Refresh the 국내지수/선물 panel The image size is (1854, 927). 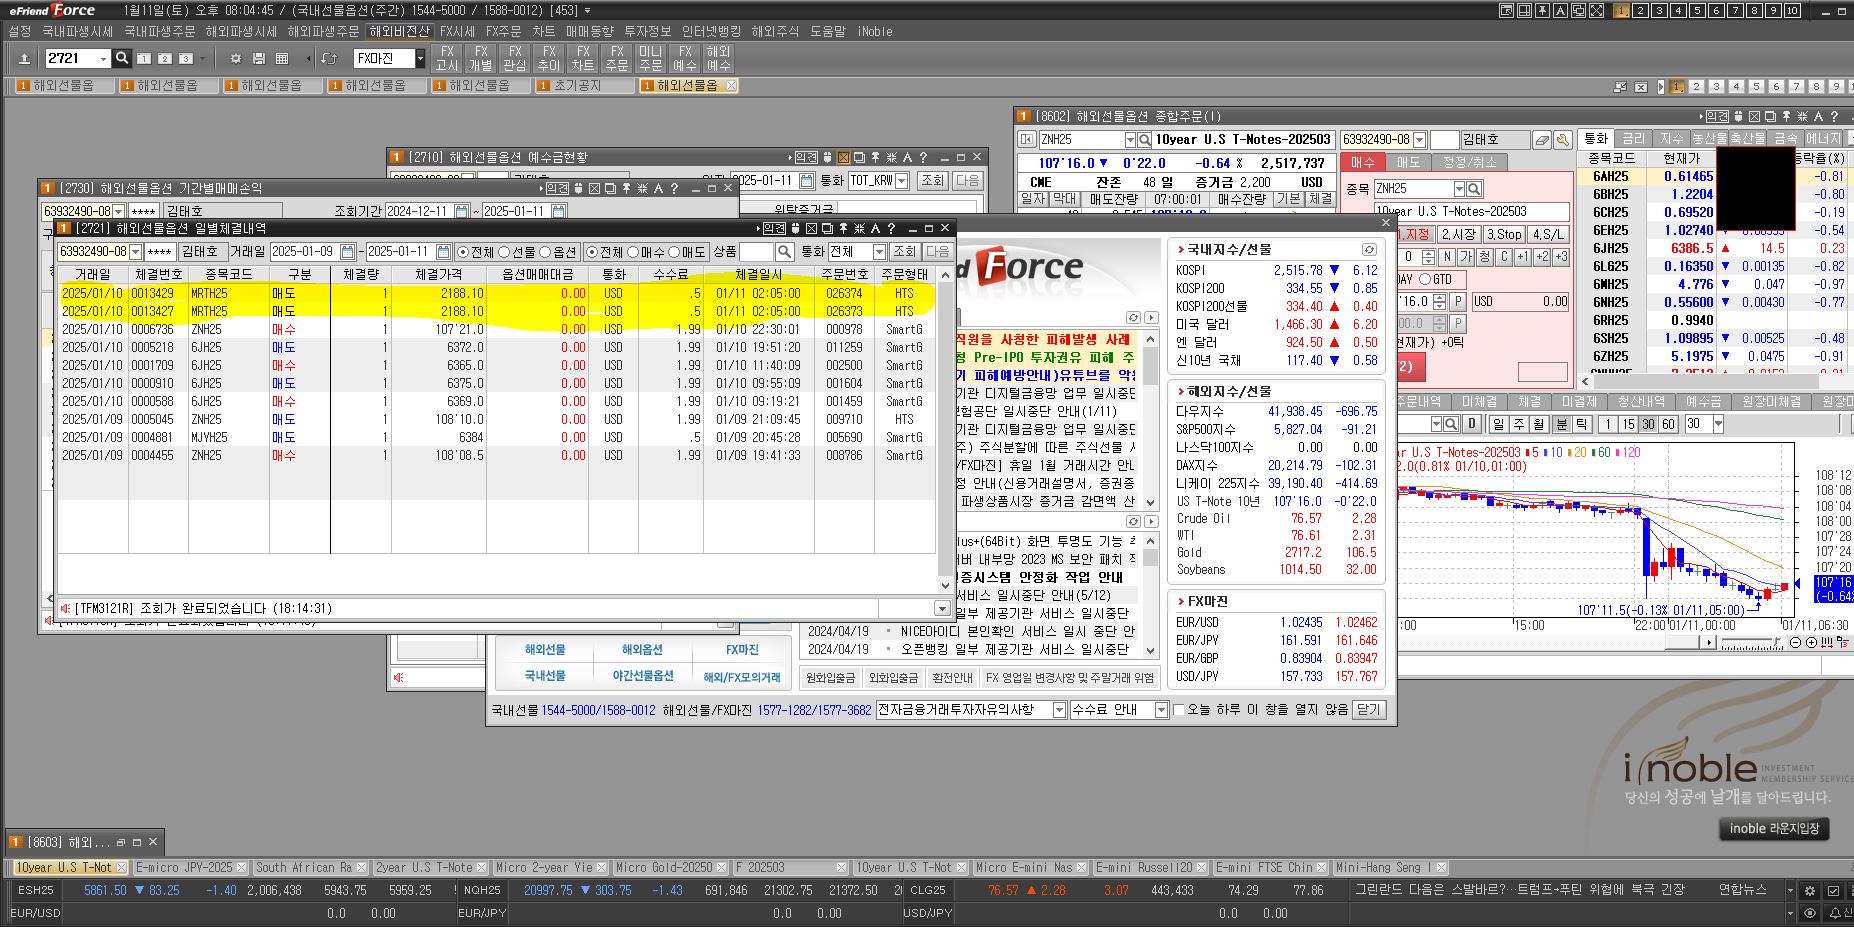point(1369,250)
